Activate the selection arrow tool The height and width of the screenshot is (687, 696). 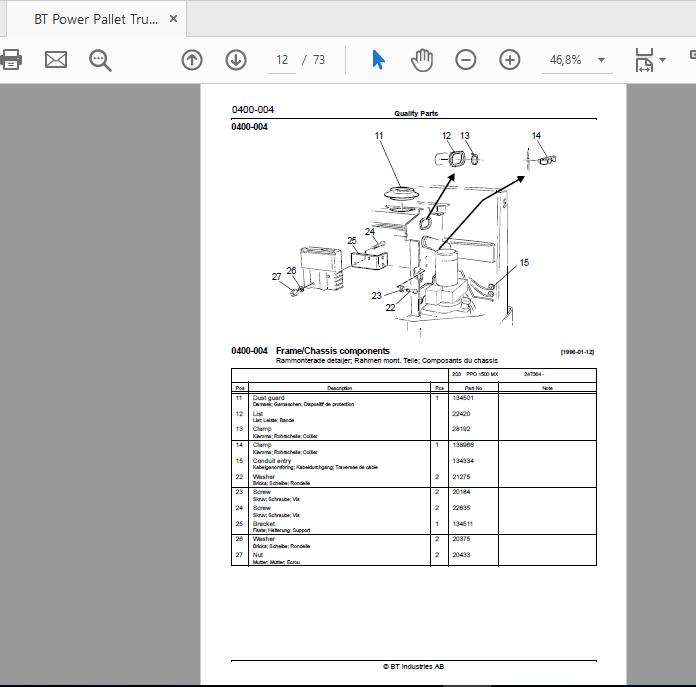(378, 60)
